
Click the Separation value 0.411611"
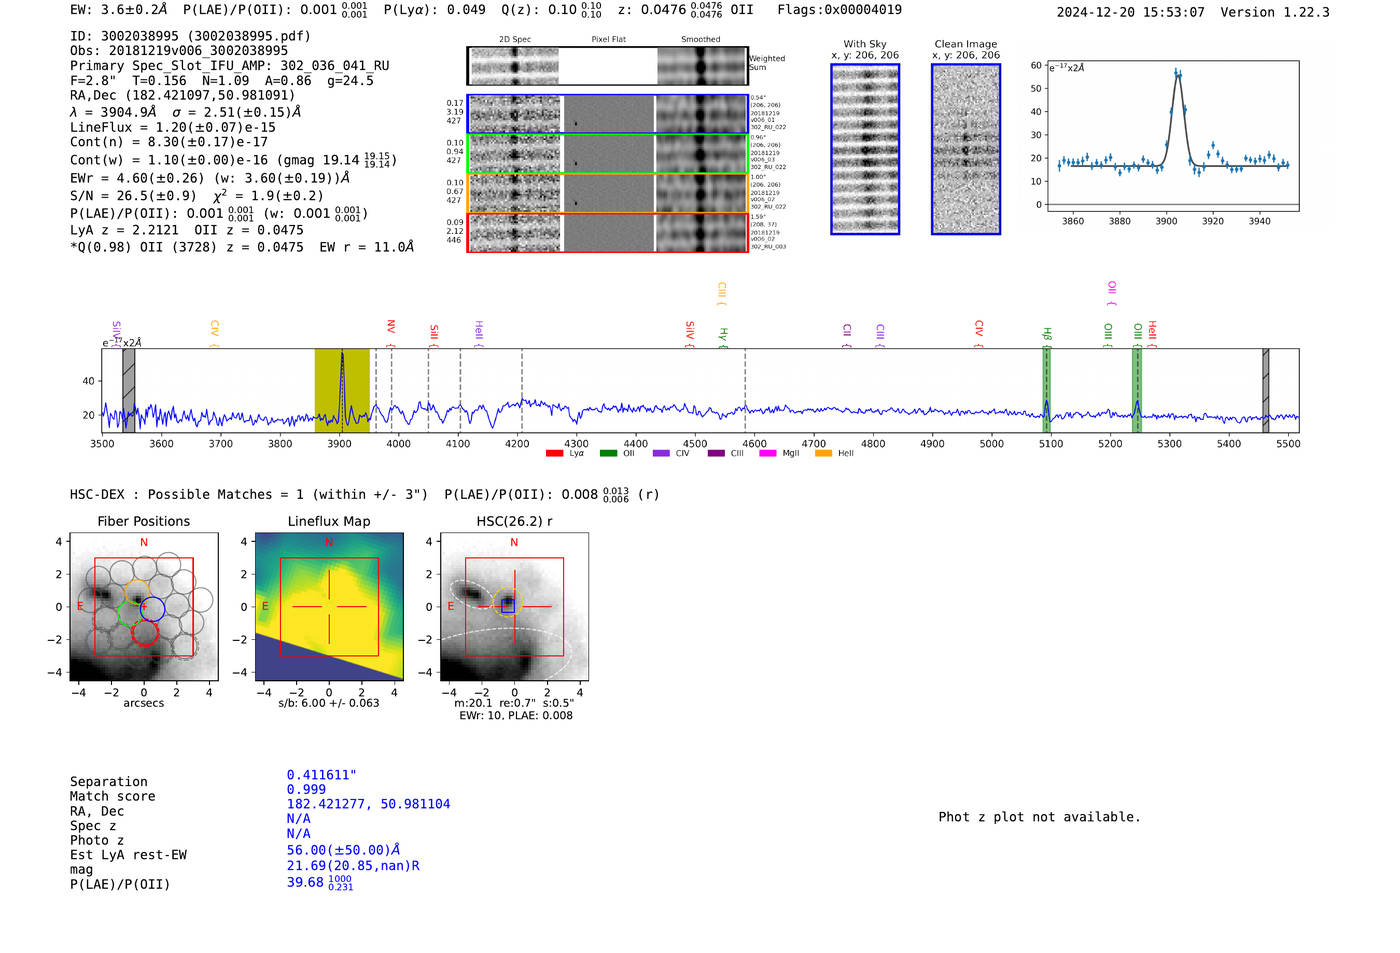coord(322,775)
